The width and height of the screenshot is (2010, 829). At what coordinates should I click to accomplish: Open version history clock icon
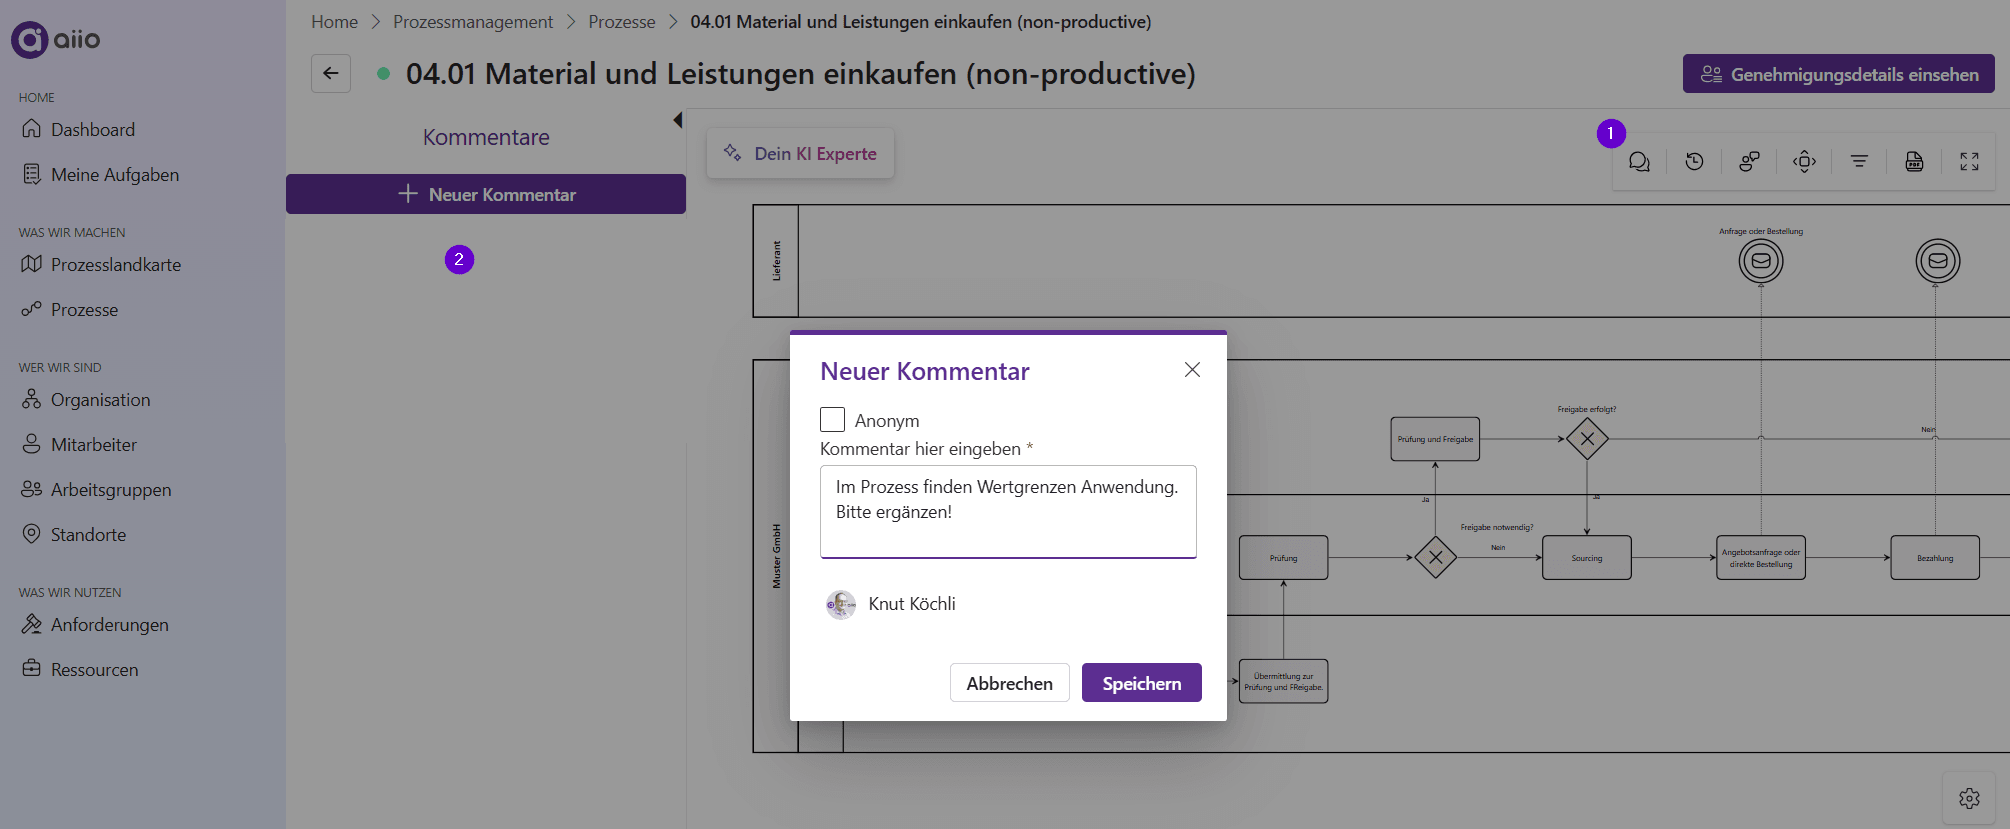click(x=1694, y=162)
